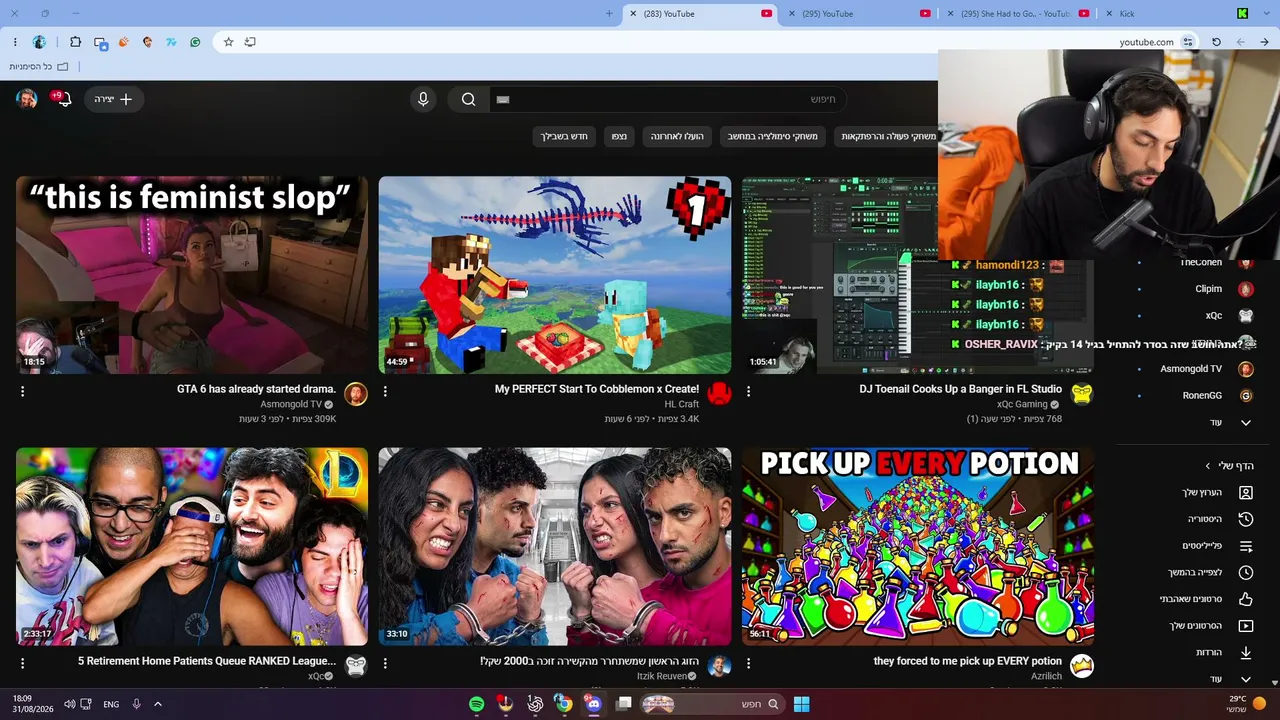The width and height of the screenshot is (1280, 720).
Task: Select the חדש בשבילך filter chip
Action: point(565,136)
